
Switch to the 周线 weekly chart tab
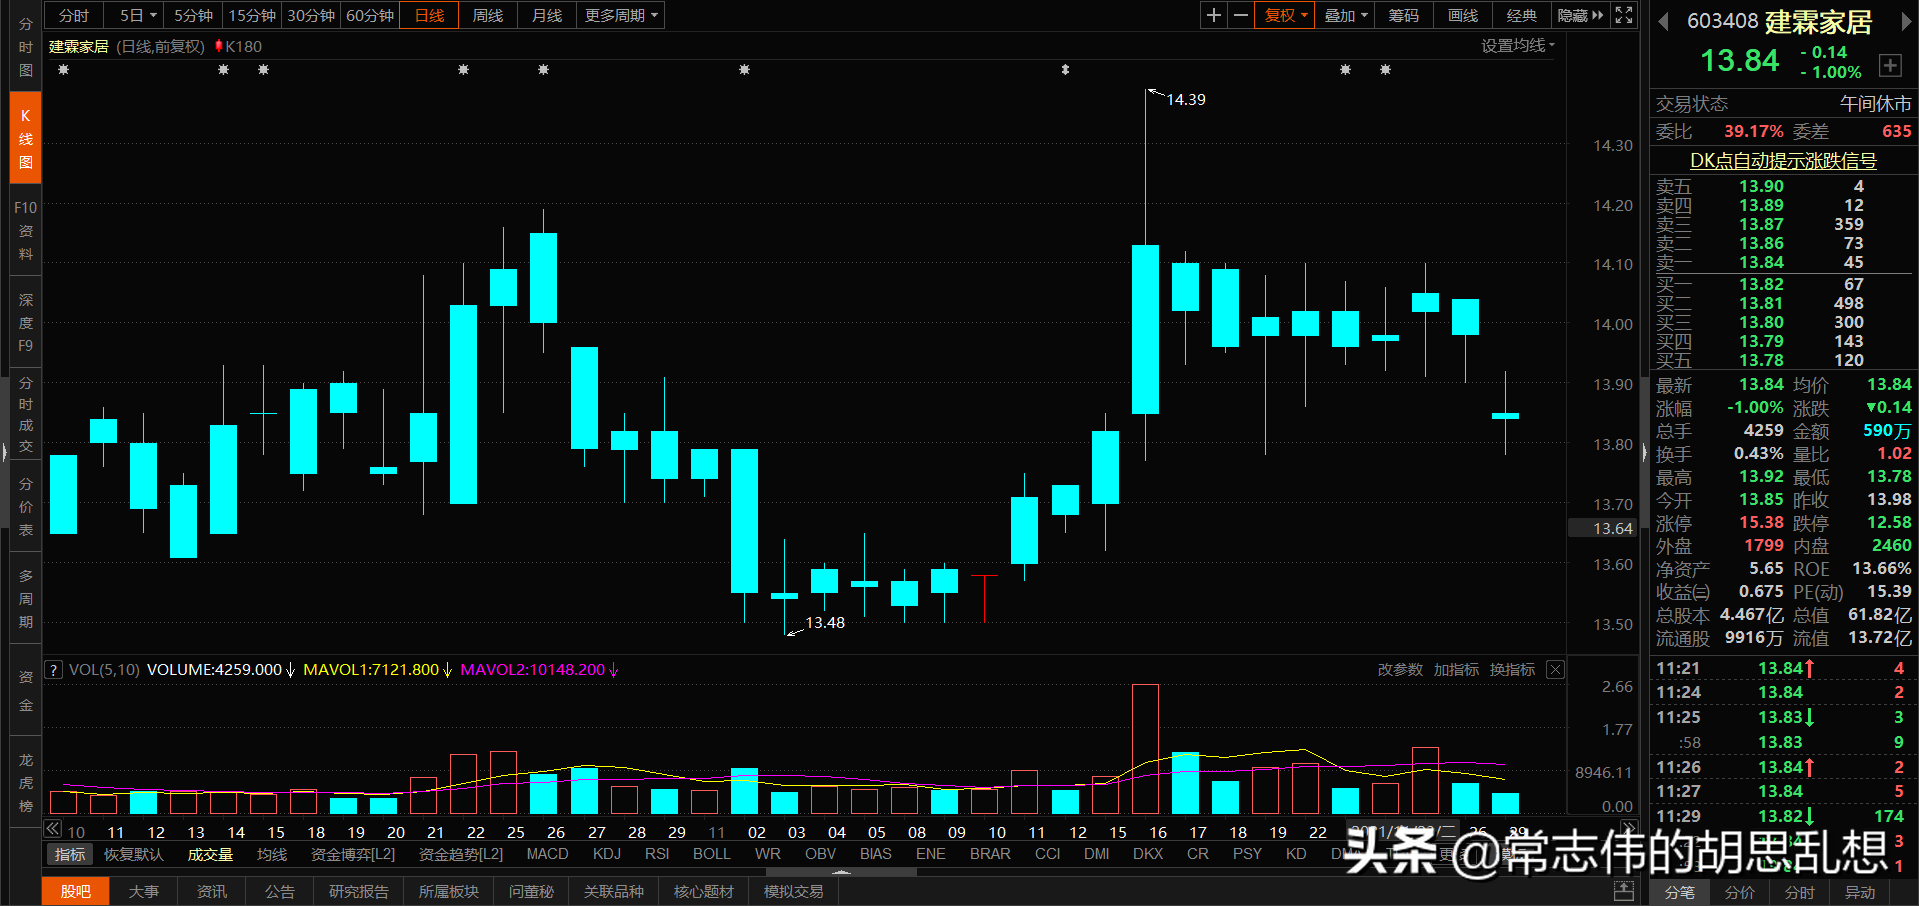point(487,15)
